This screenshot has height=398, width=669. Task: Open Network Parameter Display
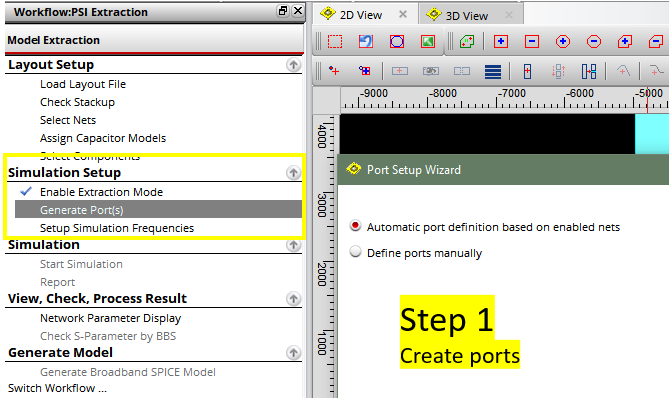(111, 318)
